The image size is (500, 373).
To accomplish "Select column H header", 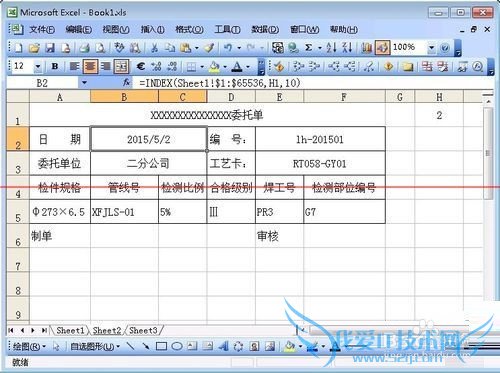I will (439, 97).
